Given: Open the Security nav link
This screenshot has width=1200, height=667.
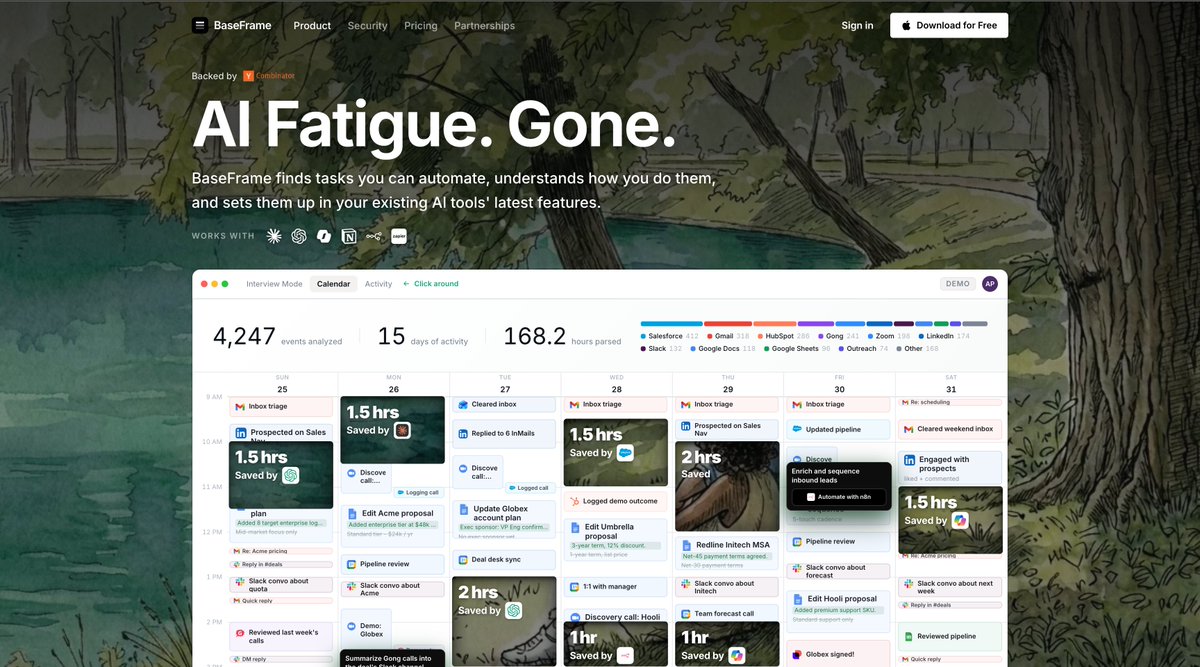Looking at the screenshot, I should (367, 25).
